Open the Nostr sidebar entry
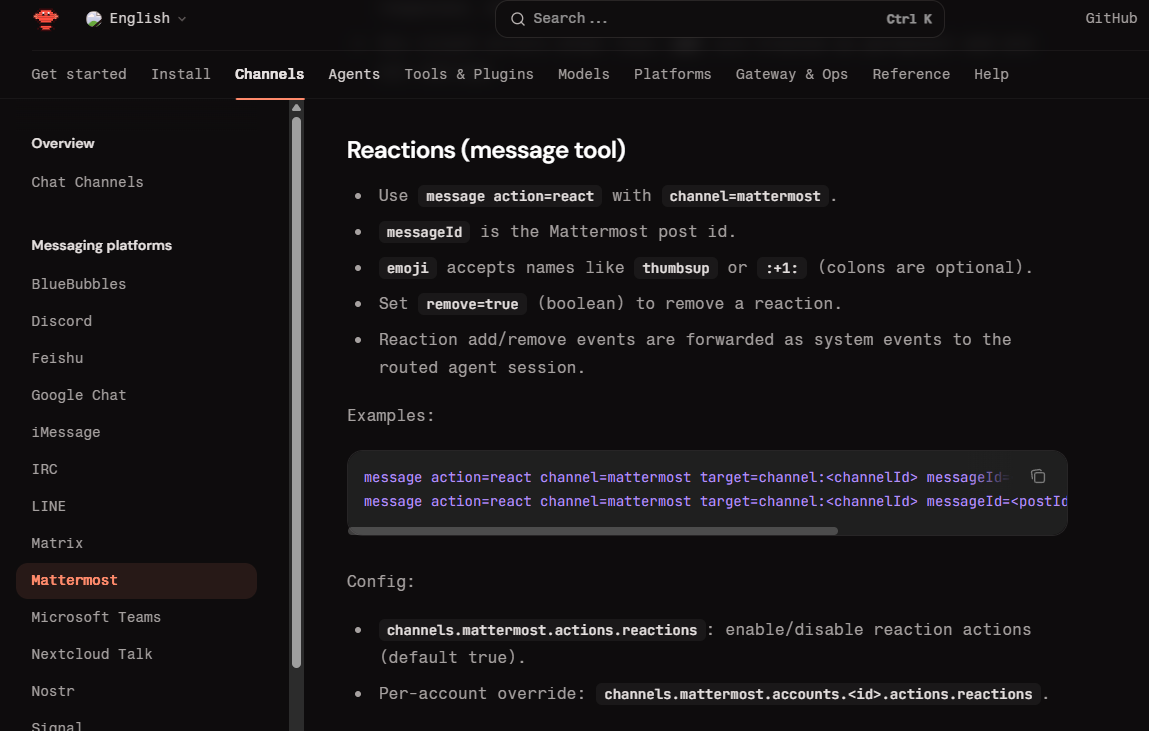 (x=53, y=691)
